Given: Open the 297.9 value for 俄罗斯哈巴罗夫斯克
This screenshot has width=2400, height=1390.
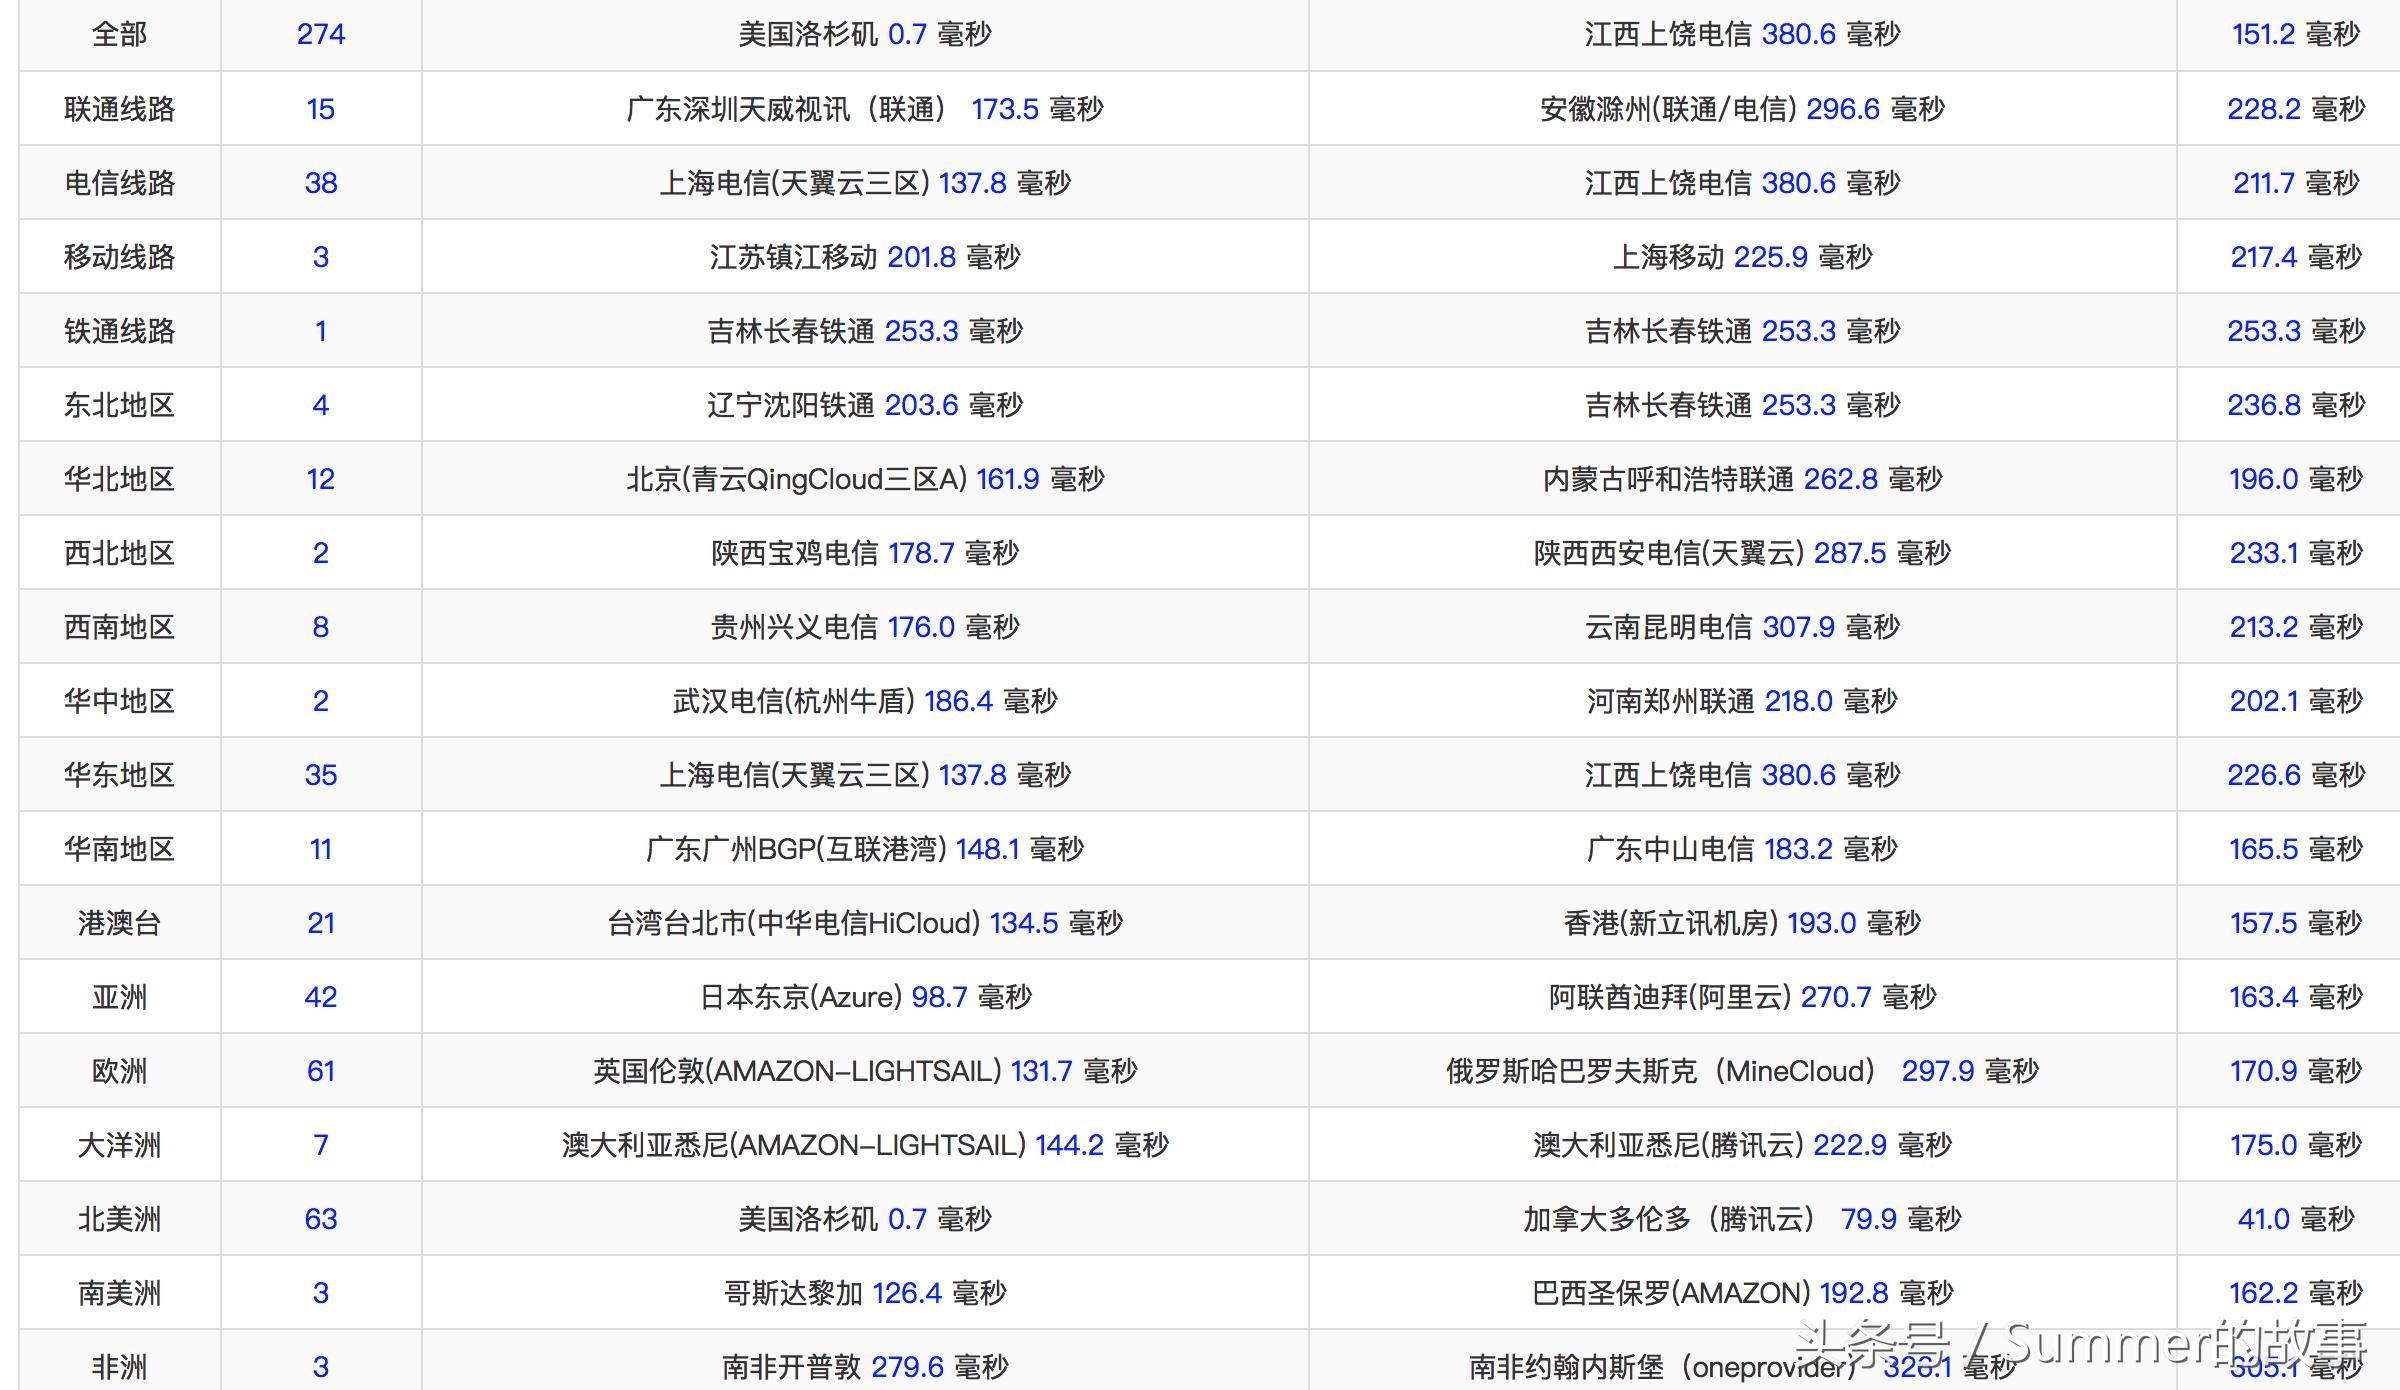Looking at the screenshot, I should coord(1937,1071).
